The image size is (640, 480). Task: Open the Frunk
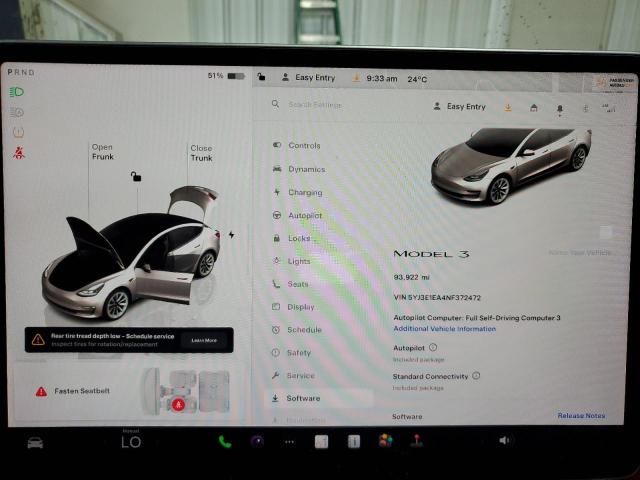tap(102, 152)
